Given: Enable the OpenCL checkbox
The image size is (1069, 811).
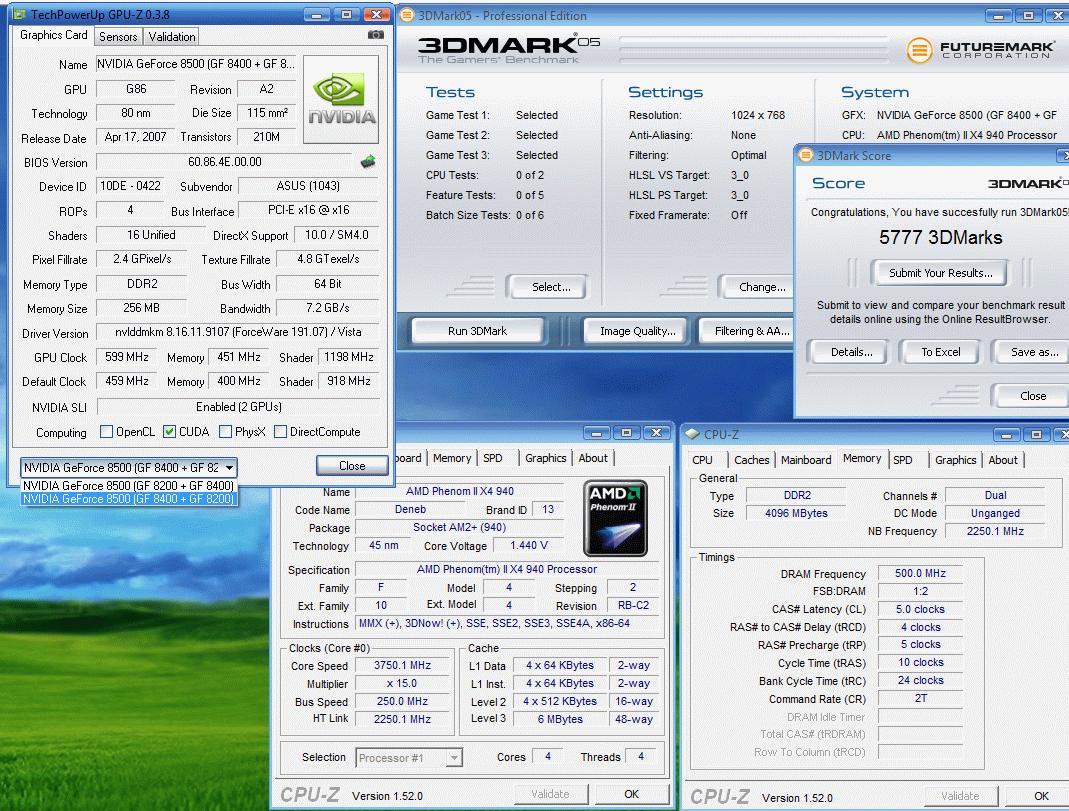Looking at the screenshot, I should [x=106, y=431].
